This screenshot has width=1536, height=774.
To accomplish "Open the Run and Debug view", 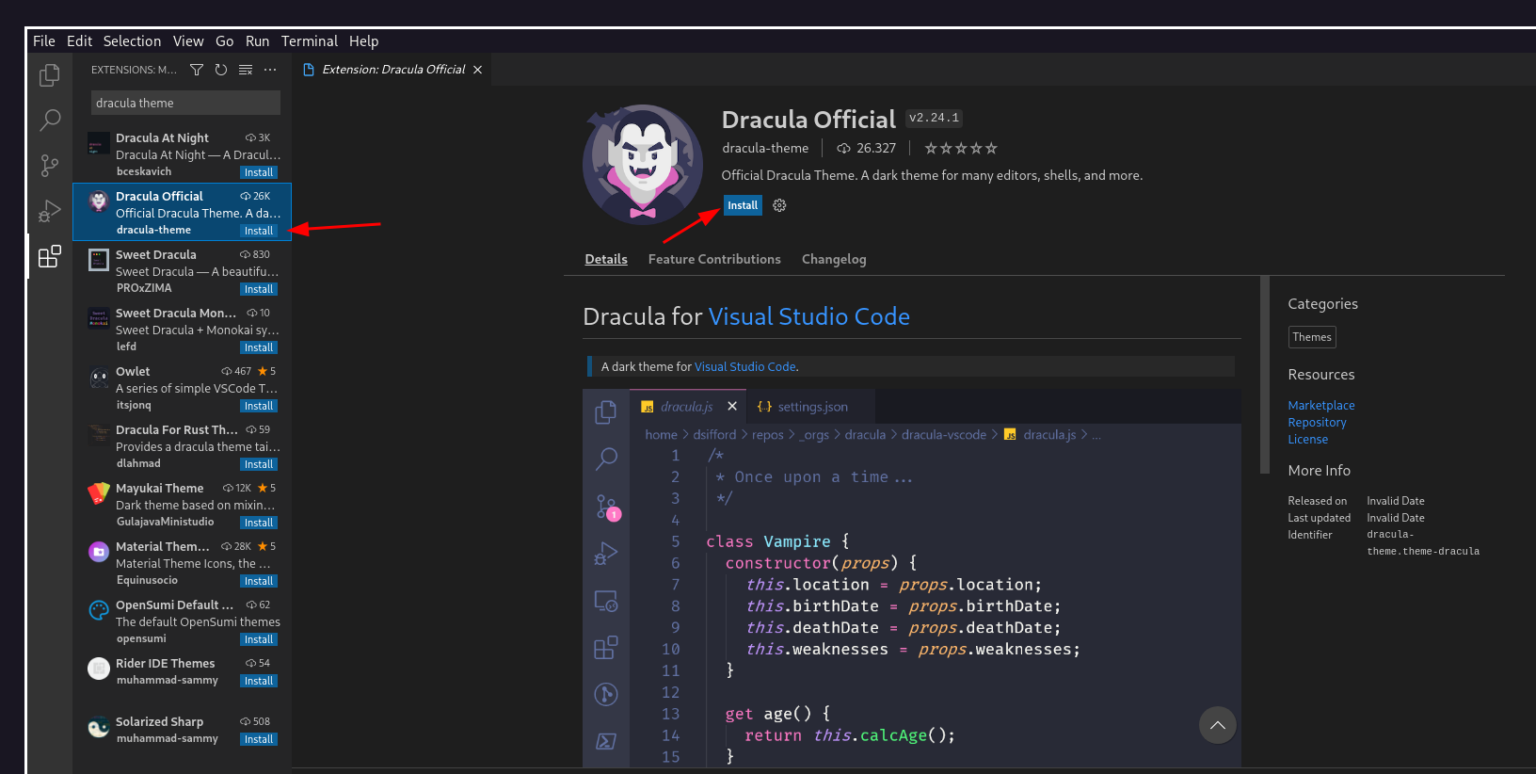I will click(x=49, y=211).
